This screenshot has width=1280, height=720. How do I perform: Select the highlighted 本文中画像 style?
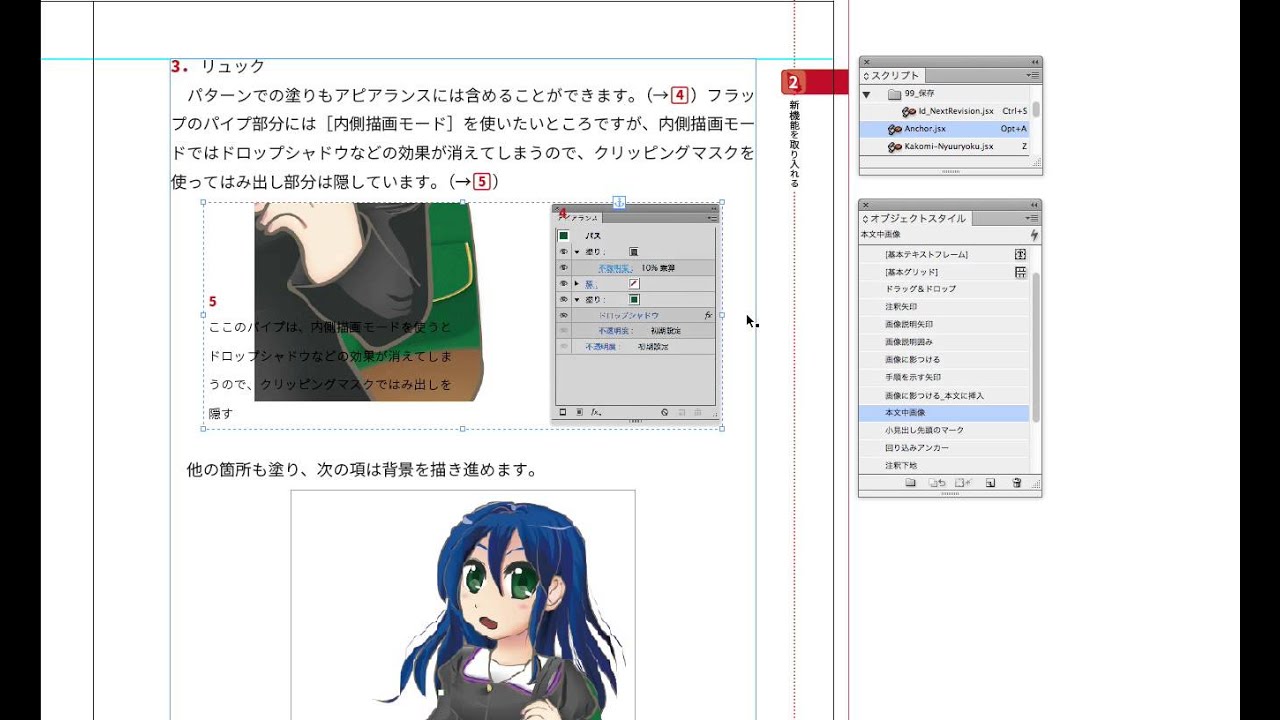tap(945, 413)
